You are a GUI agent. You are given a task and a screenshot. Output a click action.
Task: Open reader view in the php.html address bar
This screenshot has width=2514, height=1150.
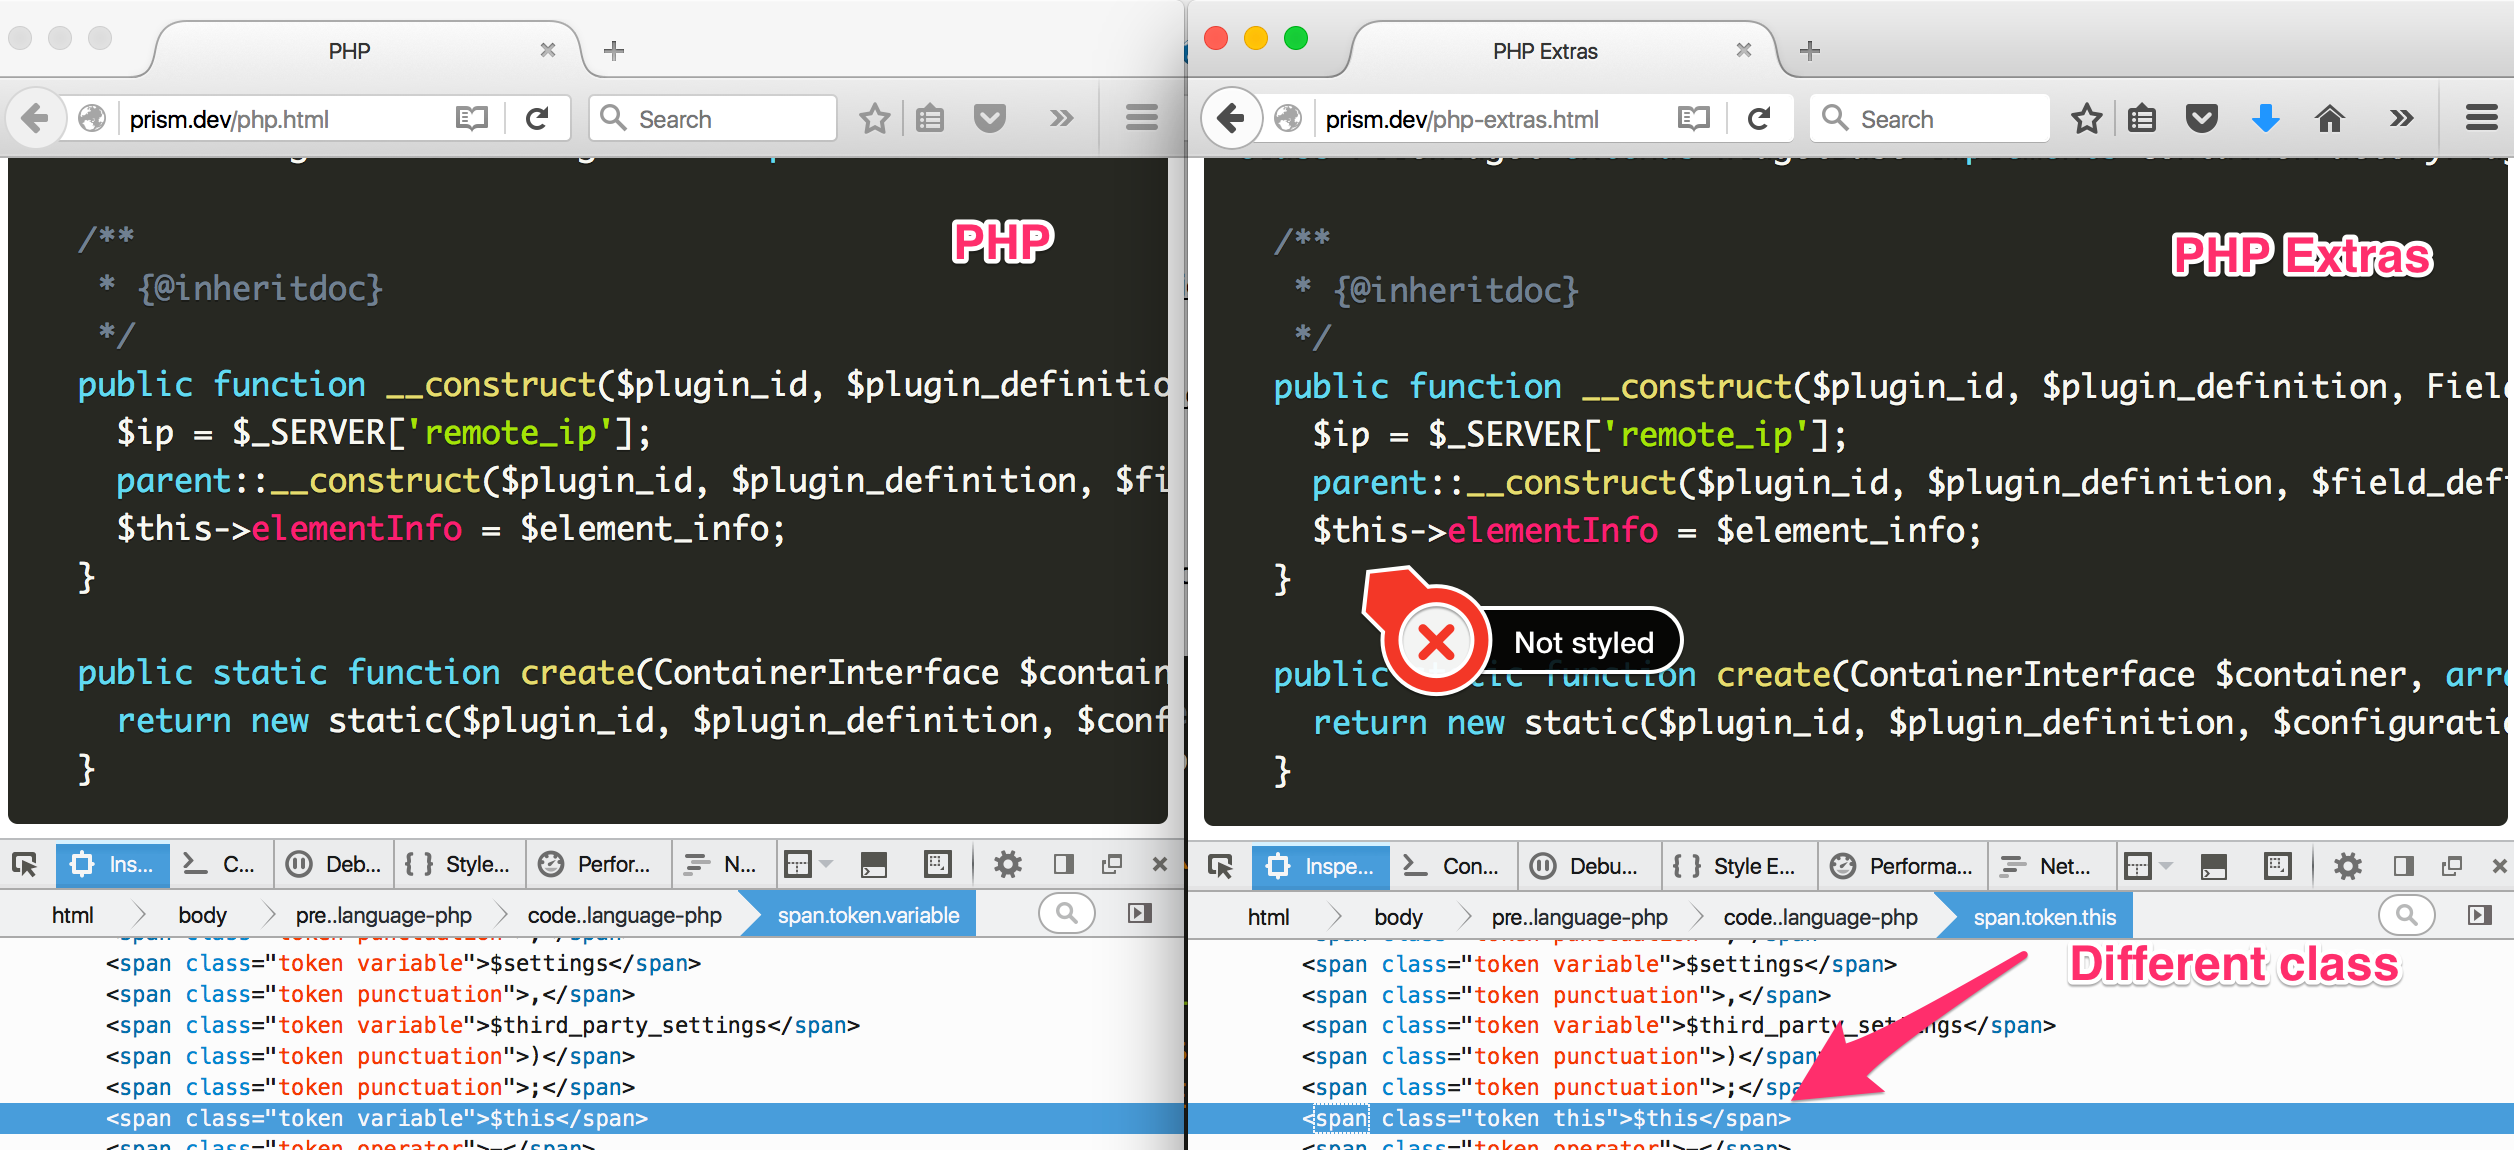[471, 119]
